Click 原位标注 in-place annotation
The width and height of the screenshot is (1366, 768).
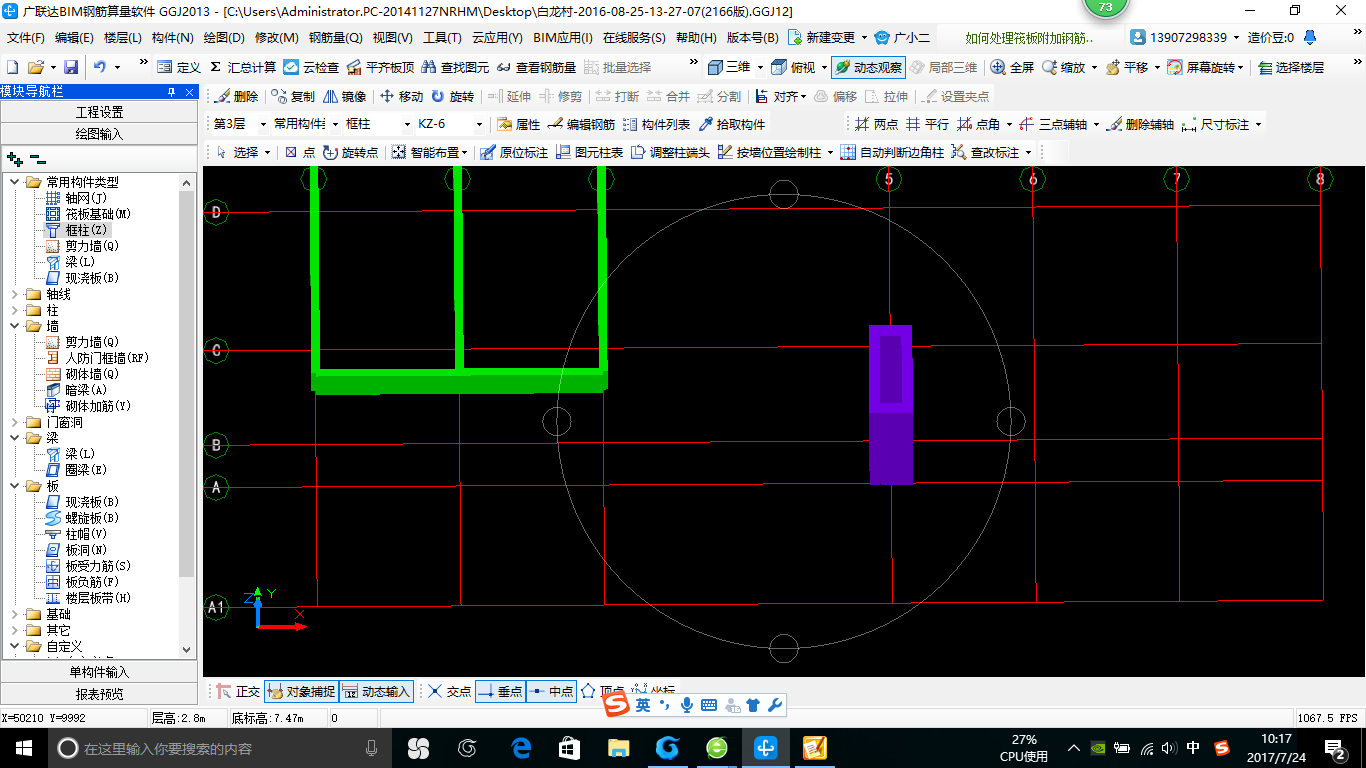[x=514, y=152]
